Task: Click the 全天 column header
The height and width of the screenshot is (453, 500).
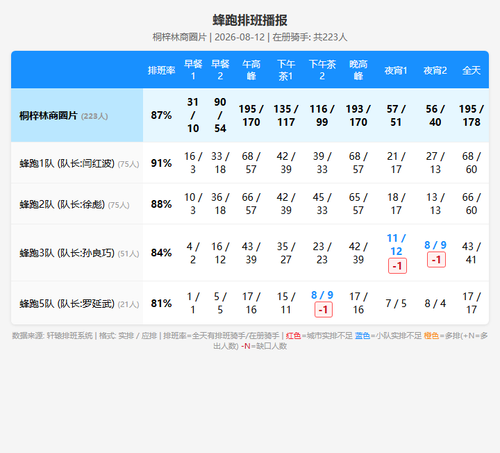Action: pyautogui.click(x=471, y=70)
